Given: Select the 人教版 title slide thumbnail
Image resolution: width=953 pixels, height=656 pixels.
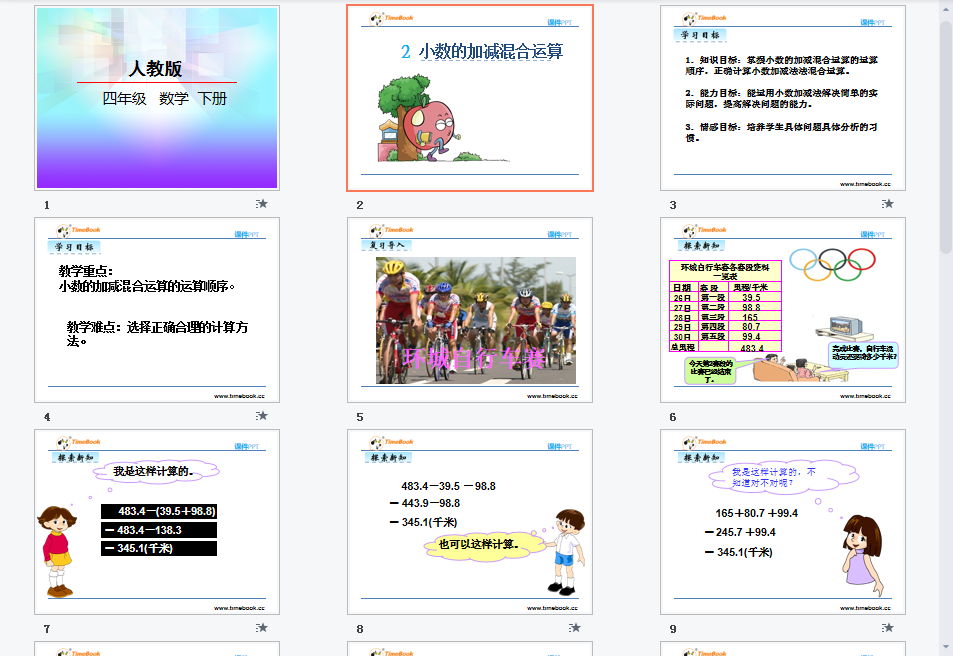Looking at the screenshot, I should [x=157, y=98].
